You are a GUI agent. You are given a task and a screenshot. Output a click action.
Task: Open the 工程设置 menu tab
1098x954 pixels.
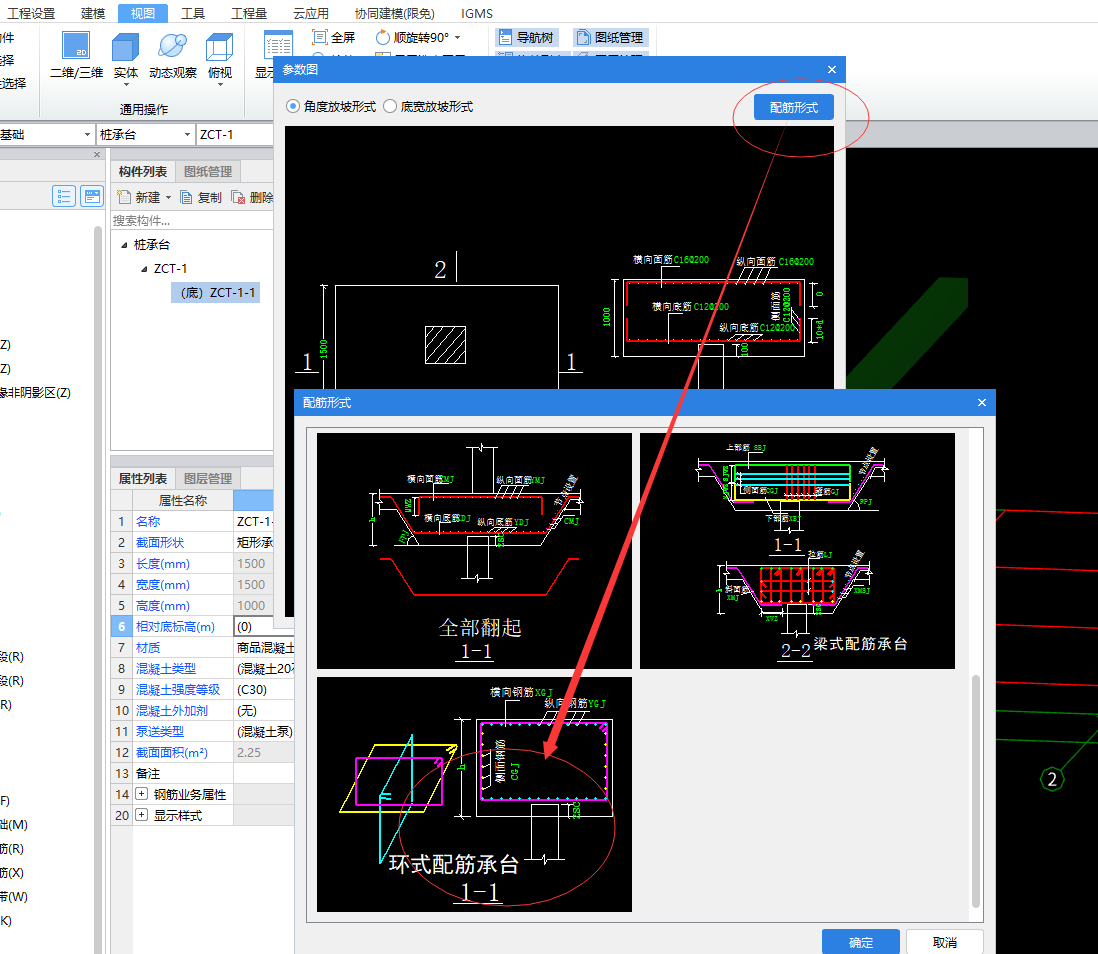(x=31, y=13)
